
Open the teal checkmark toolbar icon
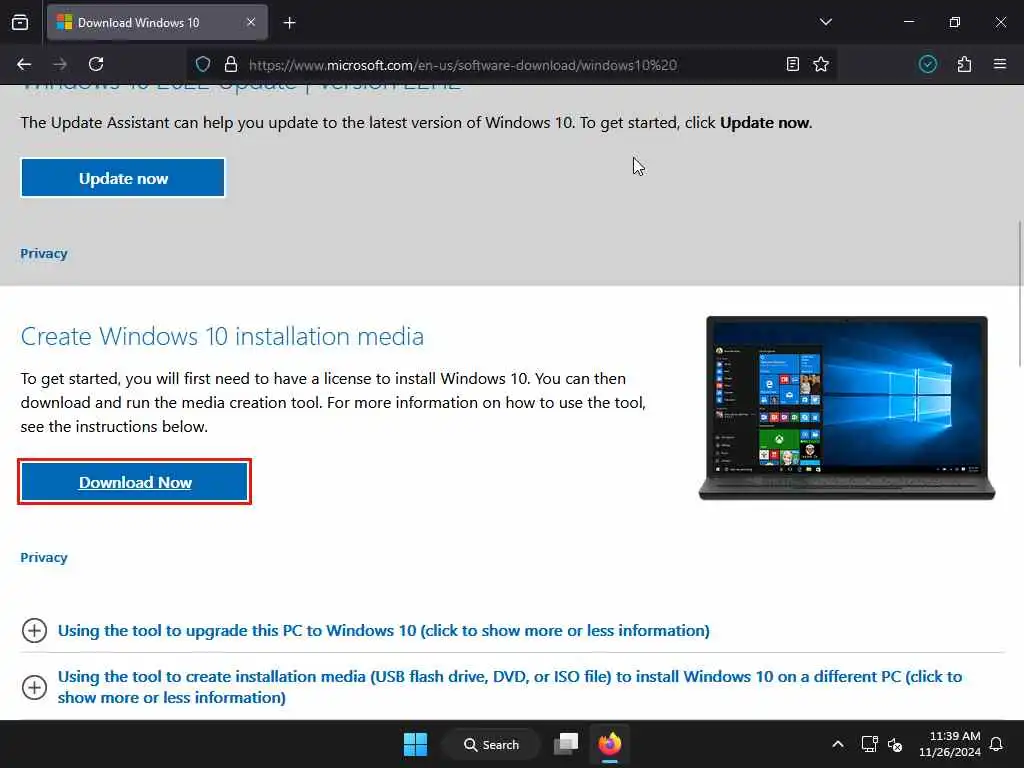pyautogui.click(x=927, y=64)
